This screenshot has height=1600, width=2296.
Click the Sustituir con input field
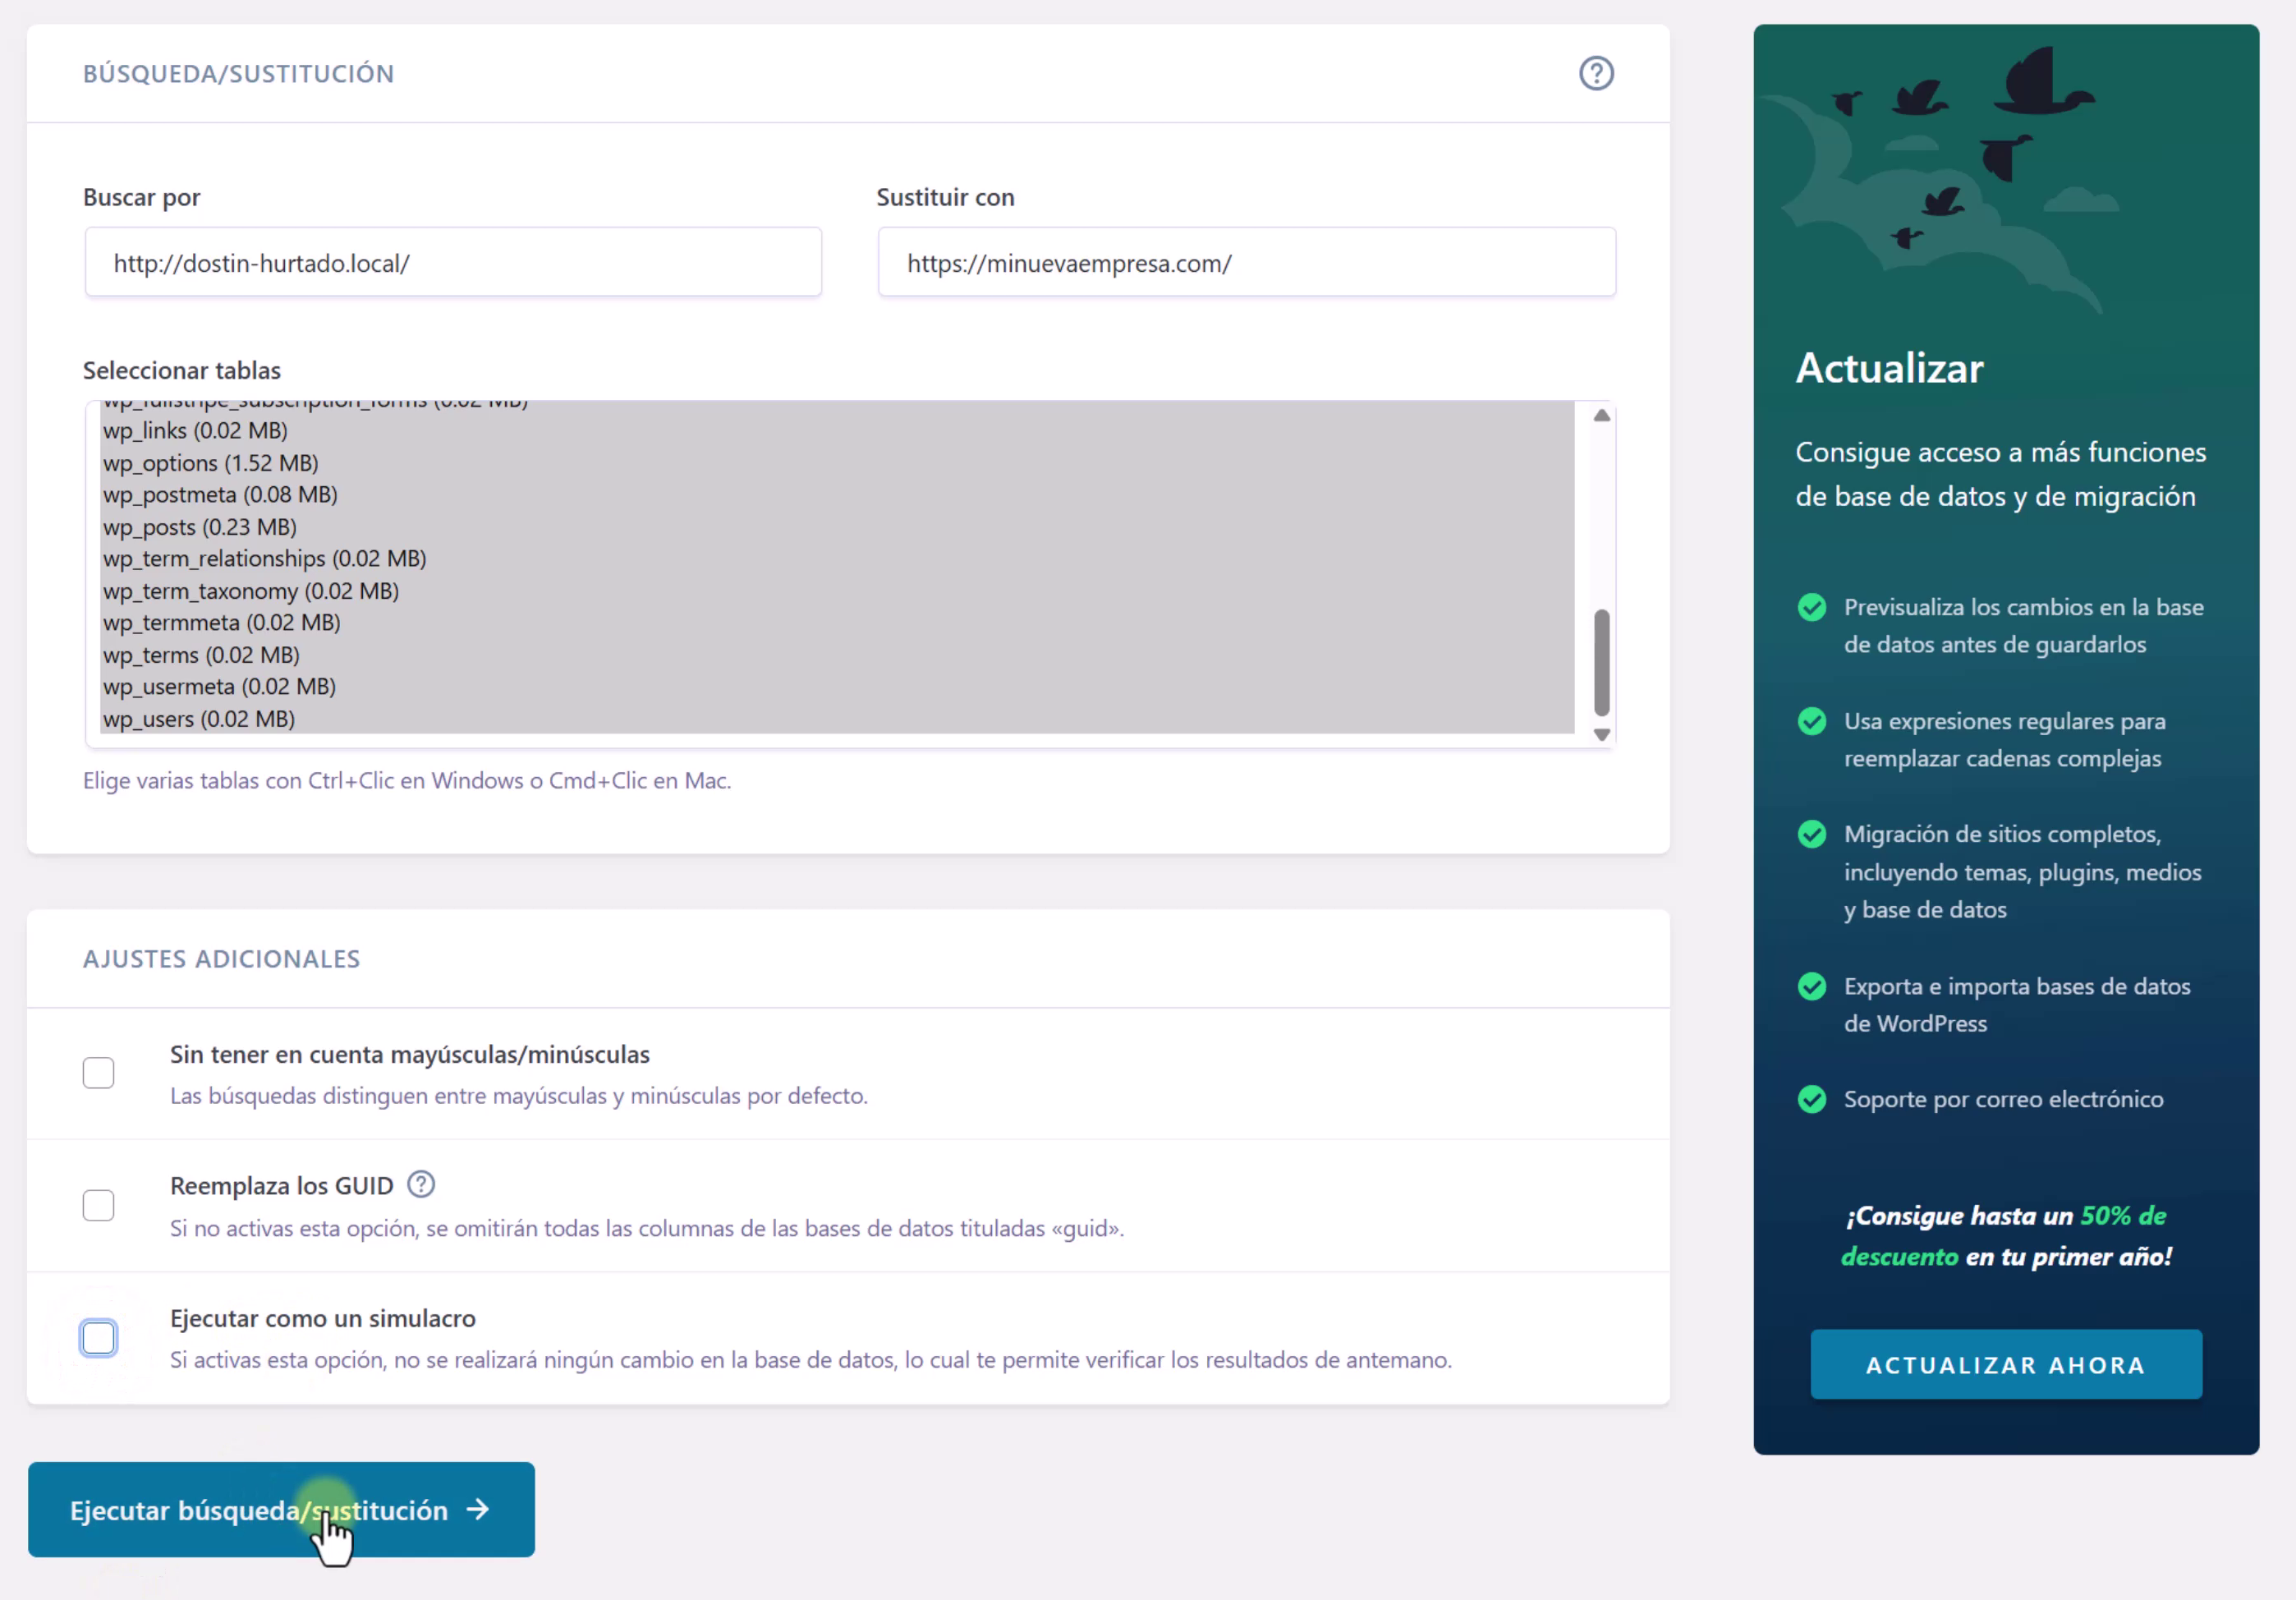pyautogui.click(x=1246, y=263)
